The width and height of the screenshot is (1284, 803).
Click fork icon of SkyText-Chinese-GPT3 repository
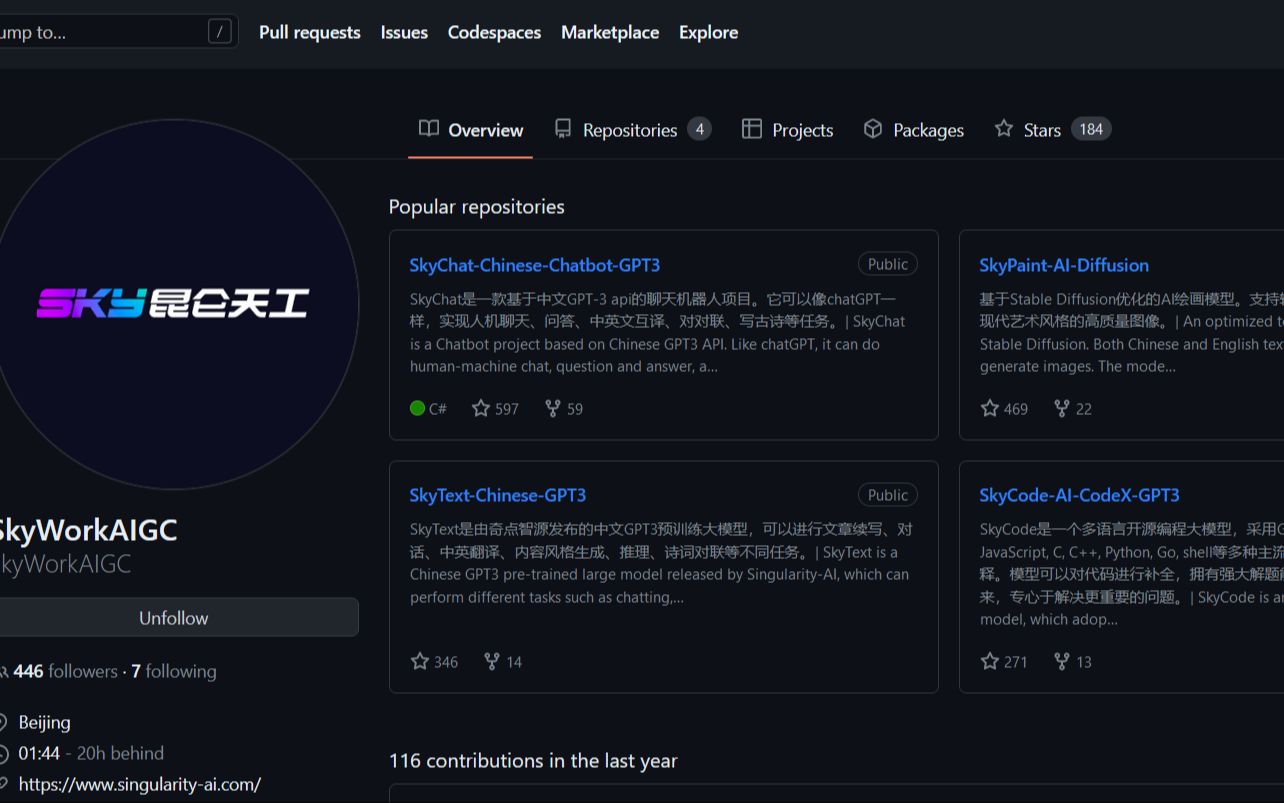[x=491, y=661]
